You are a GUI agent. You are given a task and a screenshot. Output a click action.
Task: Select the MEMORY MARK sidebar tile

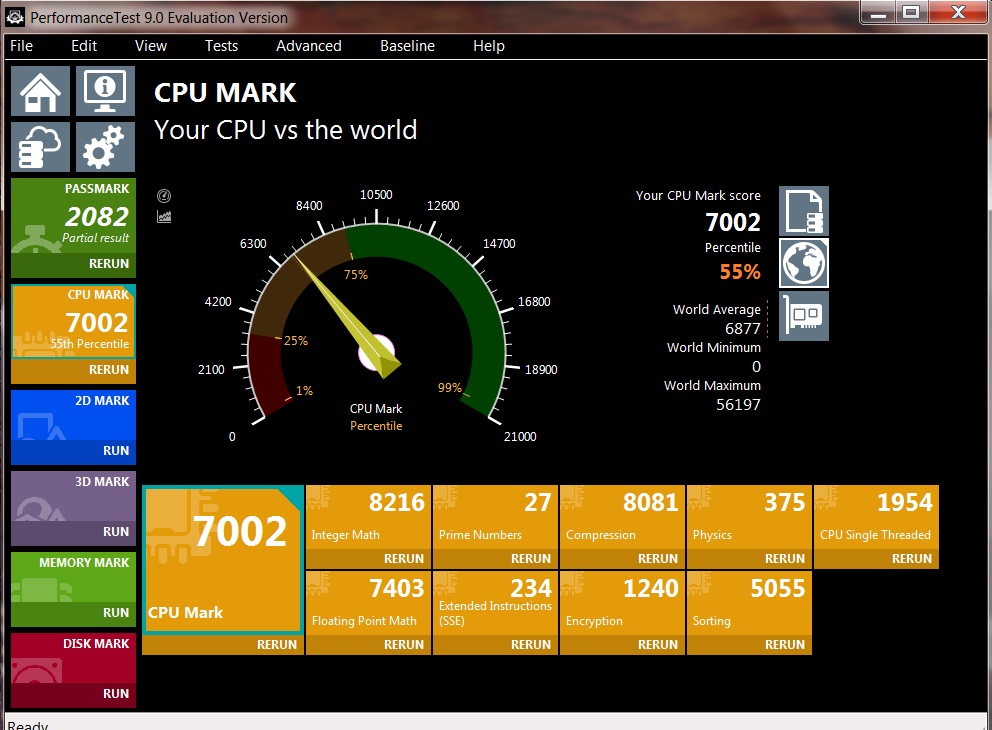[x=73, y=577]
